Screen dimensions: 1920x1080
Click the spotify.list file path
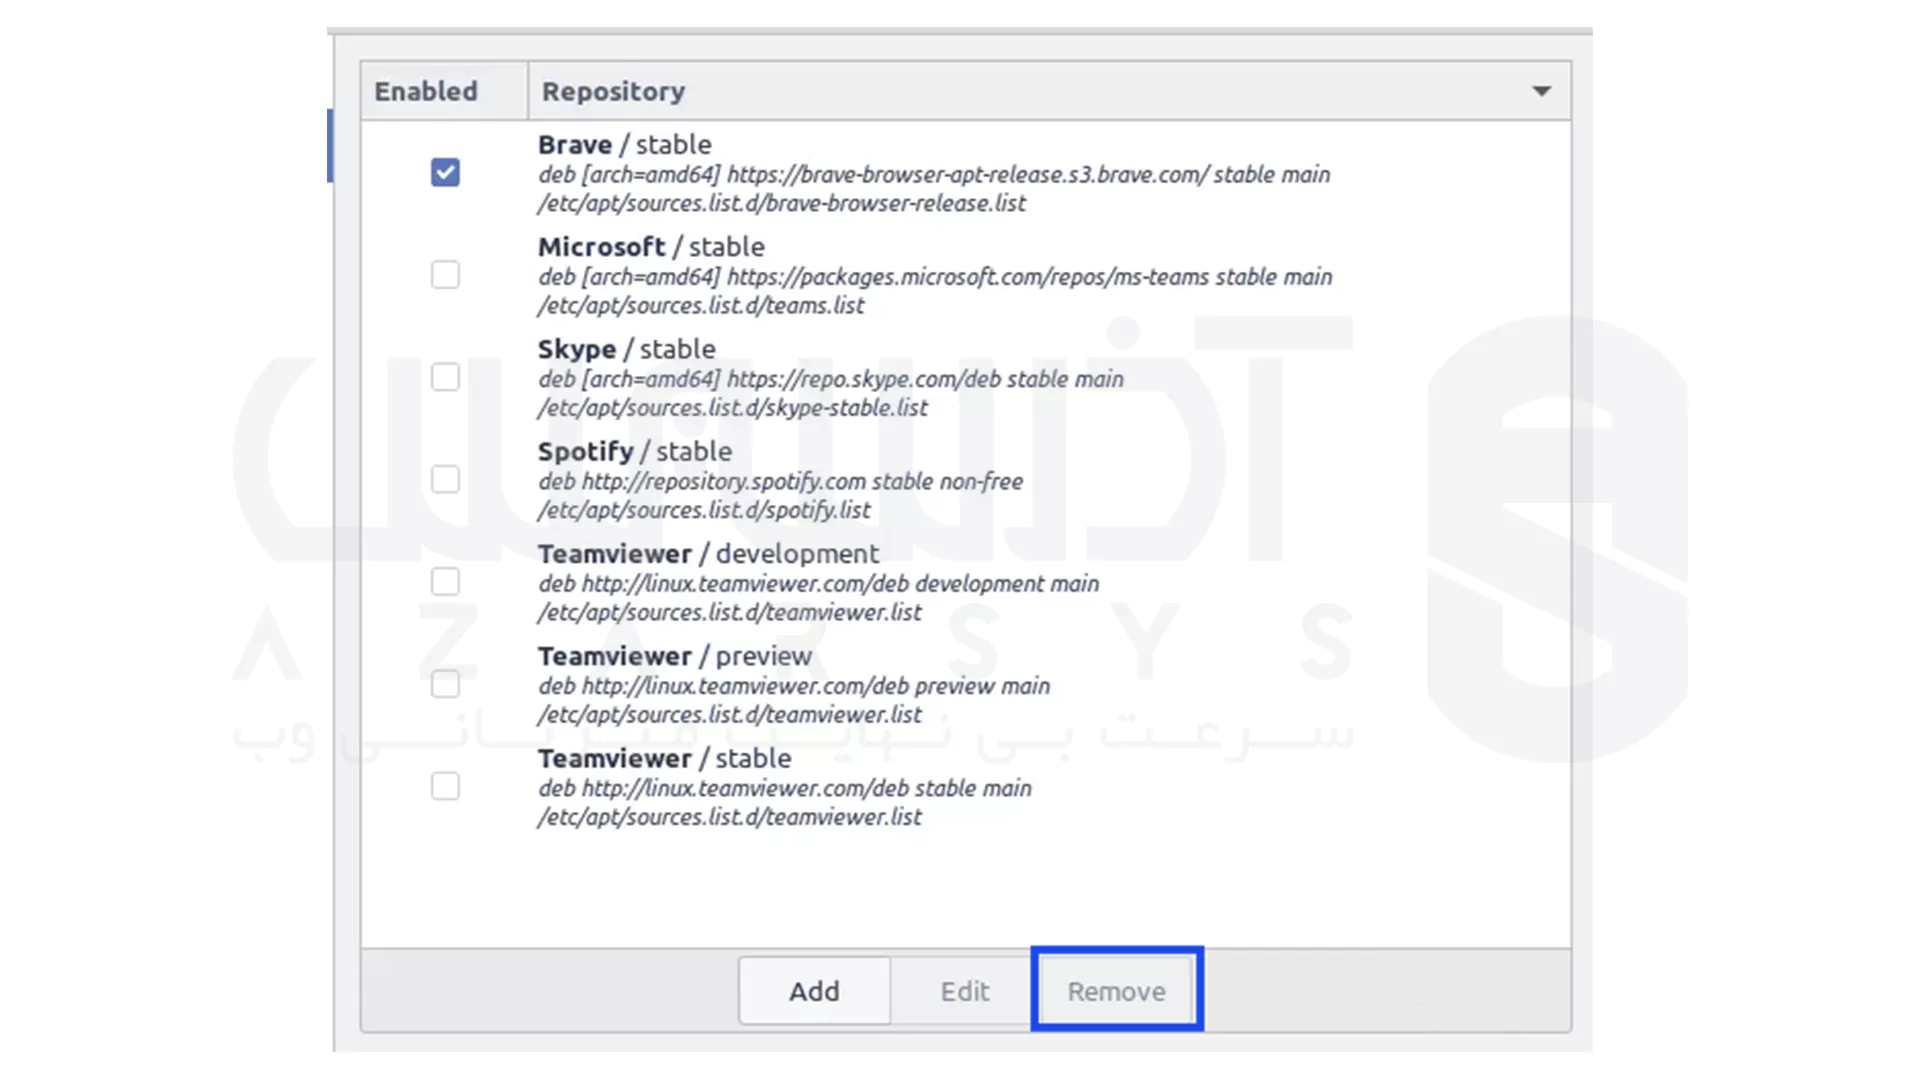coord(704,510)
